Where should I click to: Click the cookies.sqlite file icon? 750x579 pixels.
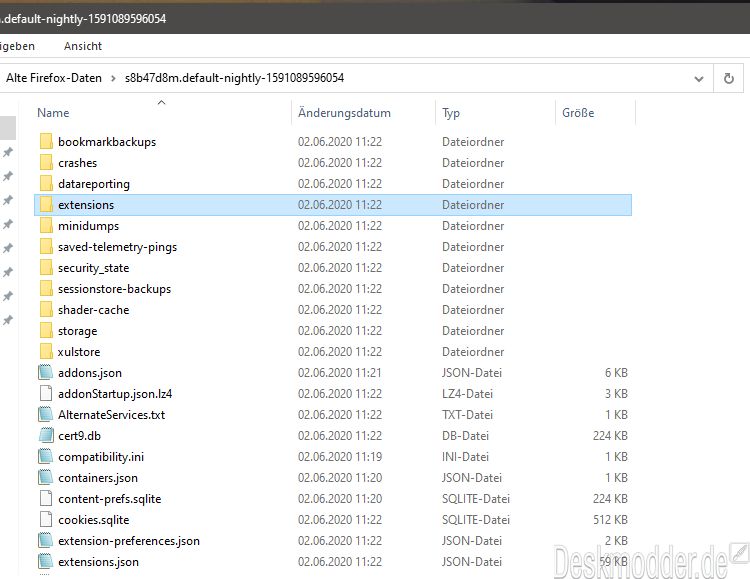click(x=45, y=520)
